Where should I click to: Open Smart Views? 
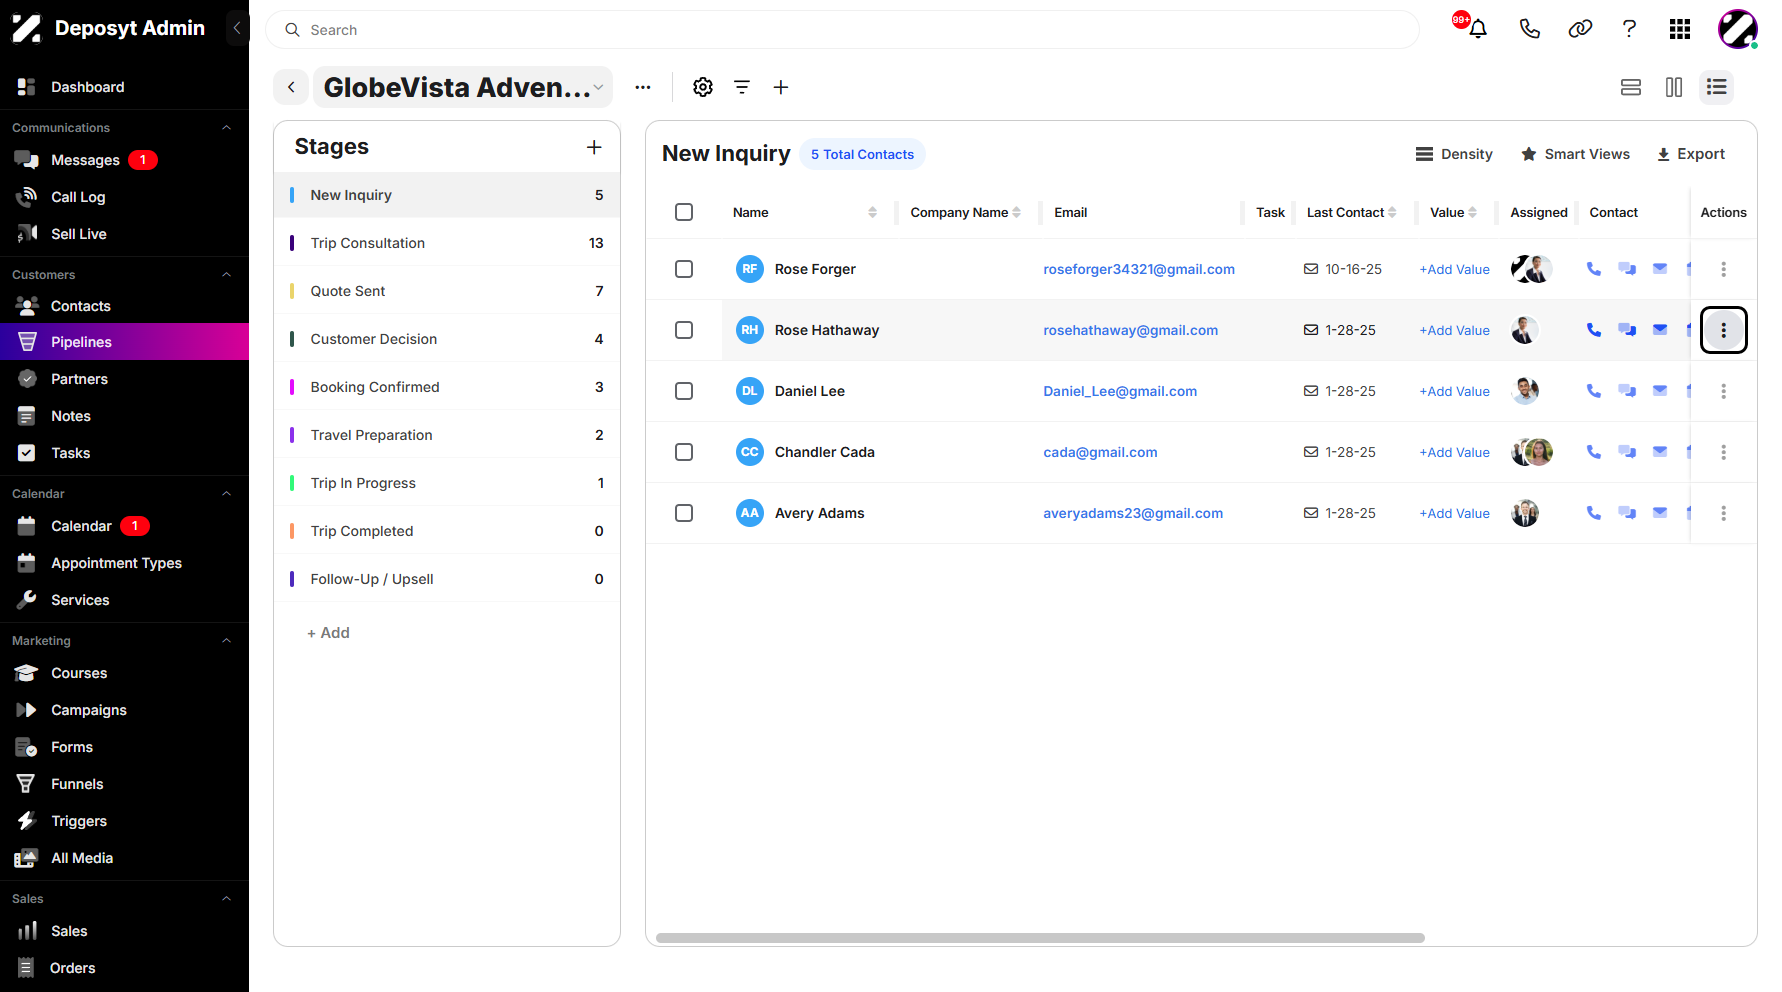1576,154
